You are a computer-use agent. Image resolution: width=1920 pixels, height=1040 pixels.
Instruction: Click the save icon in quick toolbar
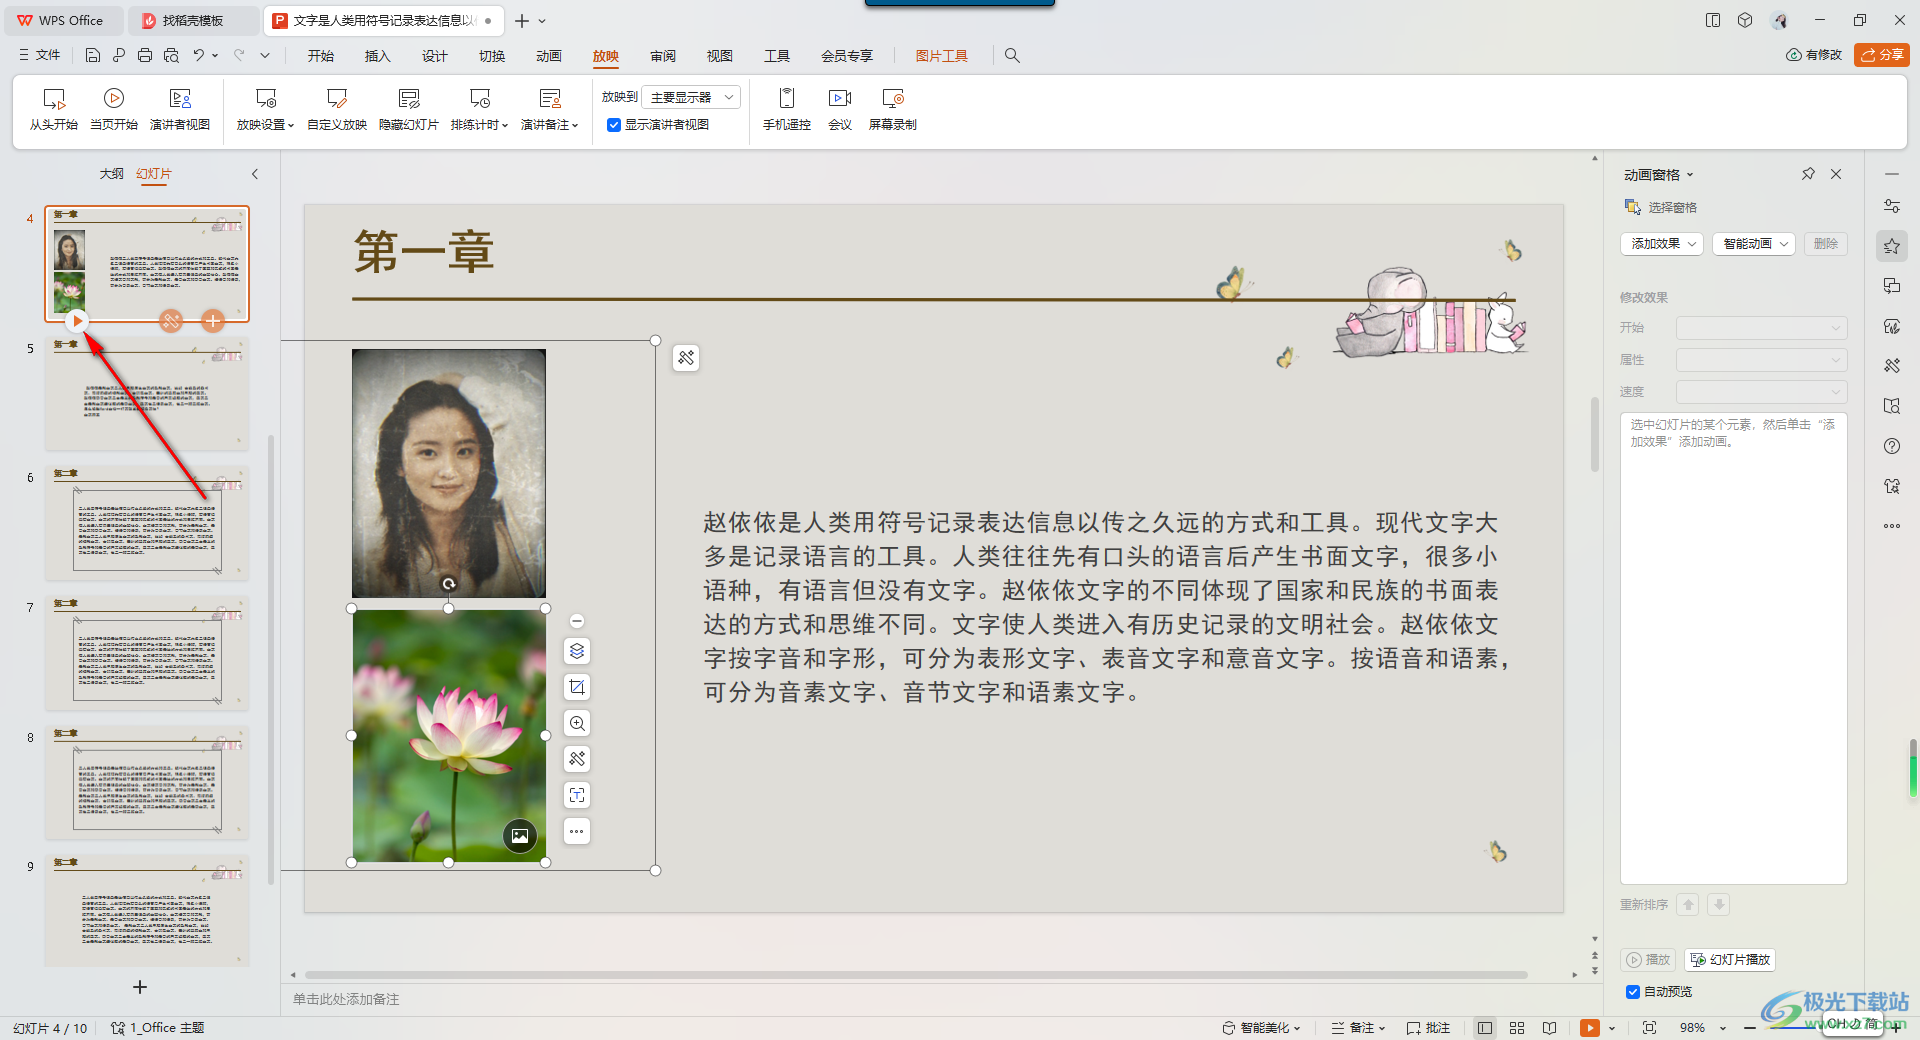coord(93,55)
